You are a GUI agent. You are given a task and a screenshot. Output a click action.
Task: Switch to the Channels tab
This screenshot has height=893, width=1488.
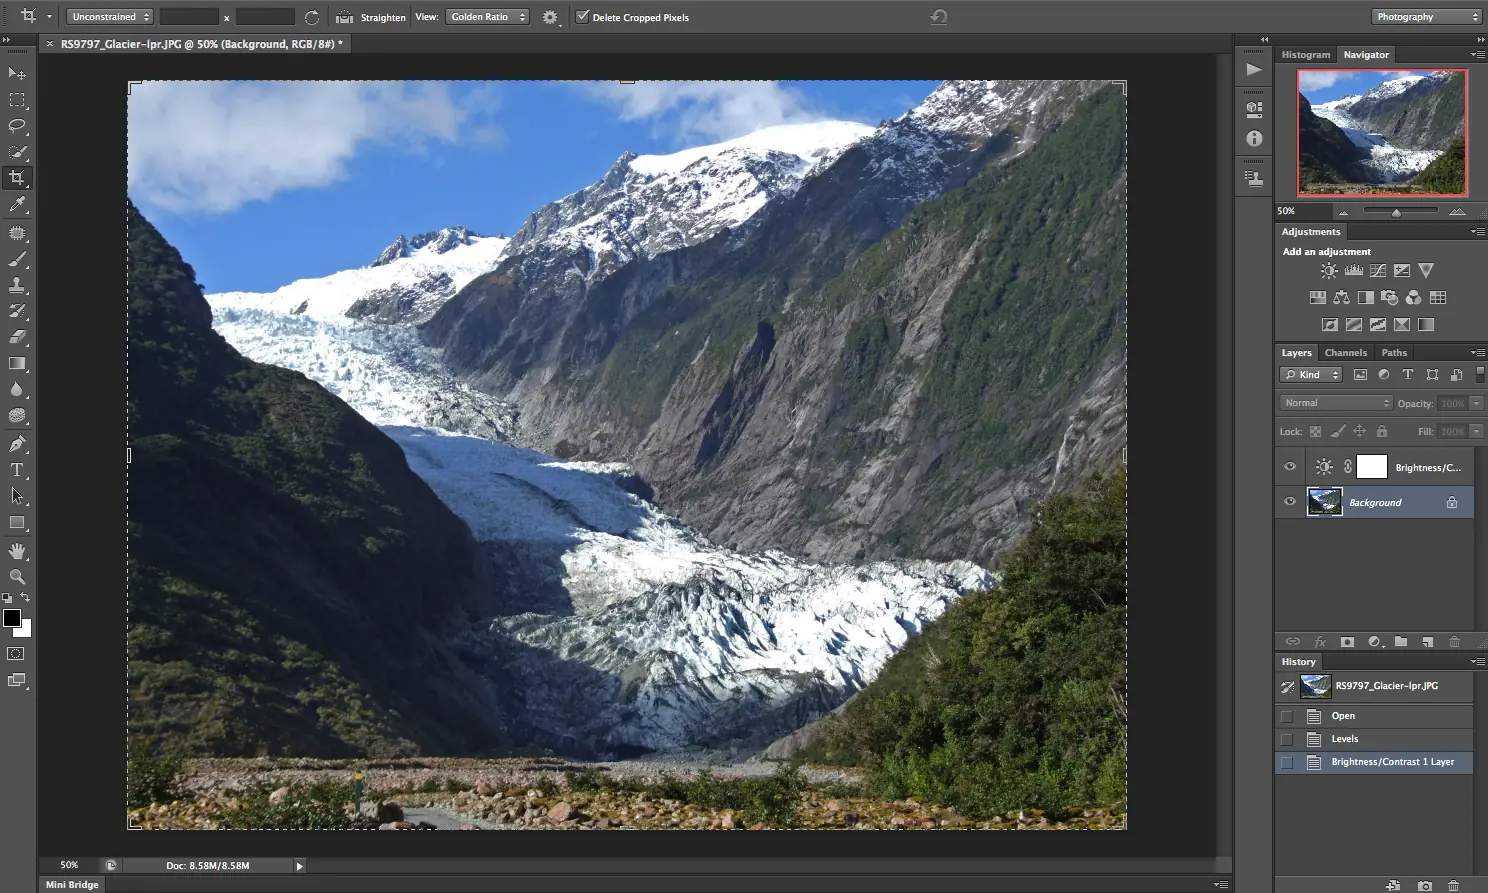1346,353
